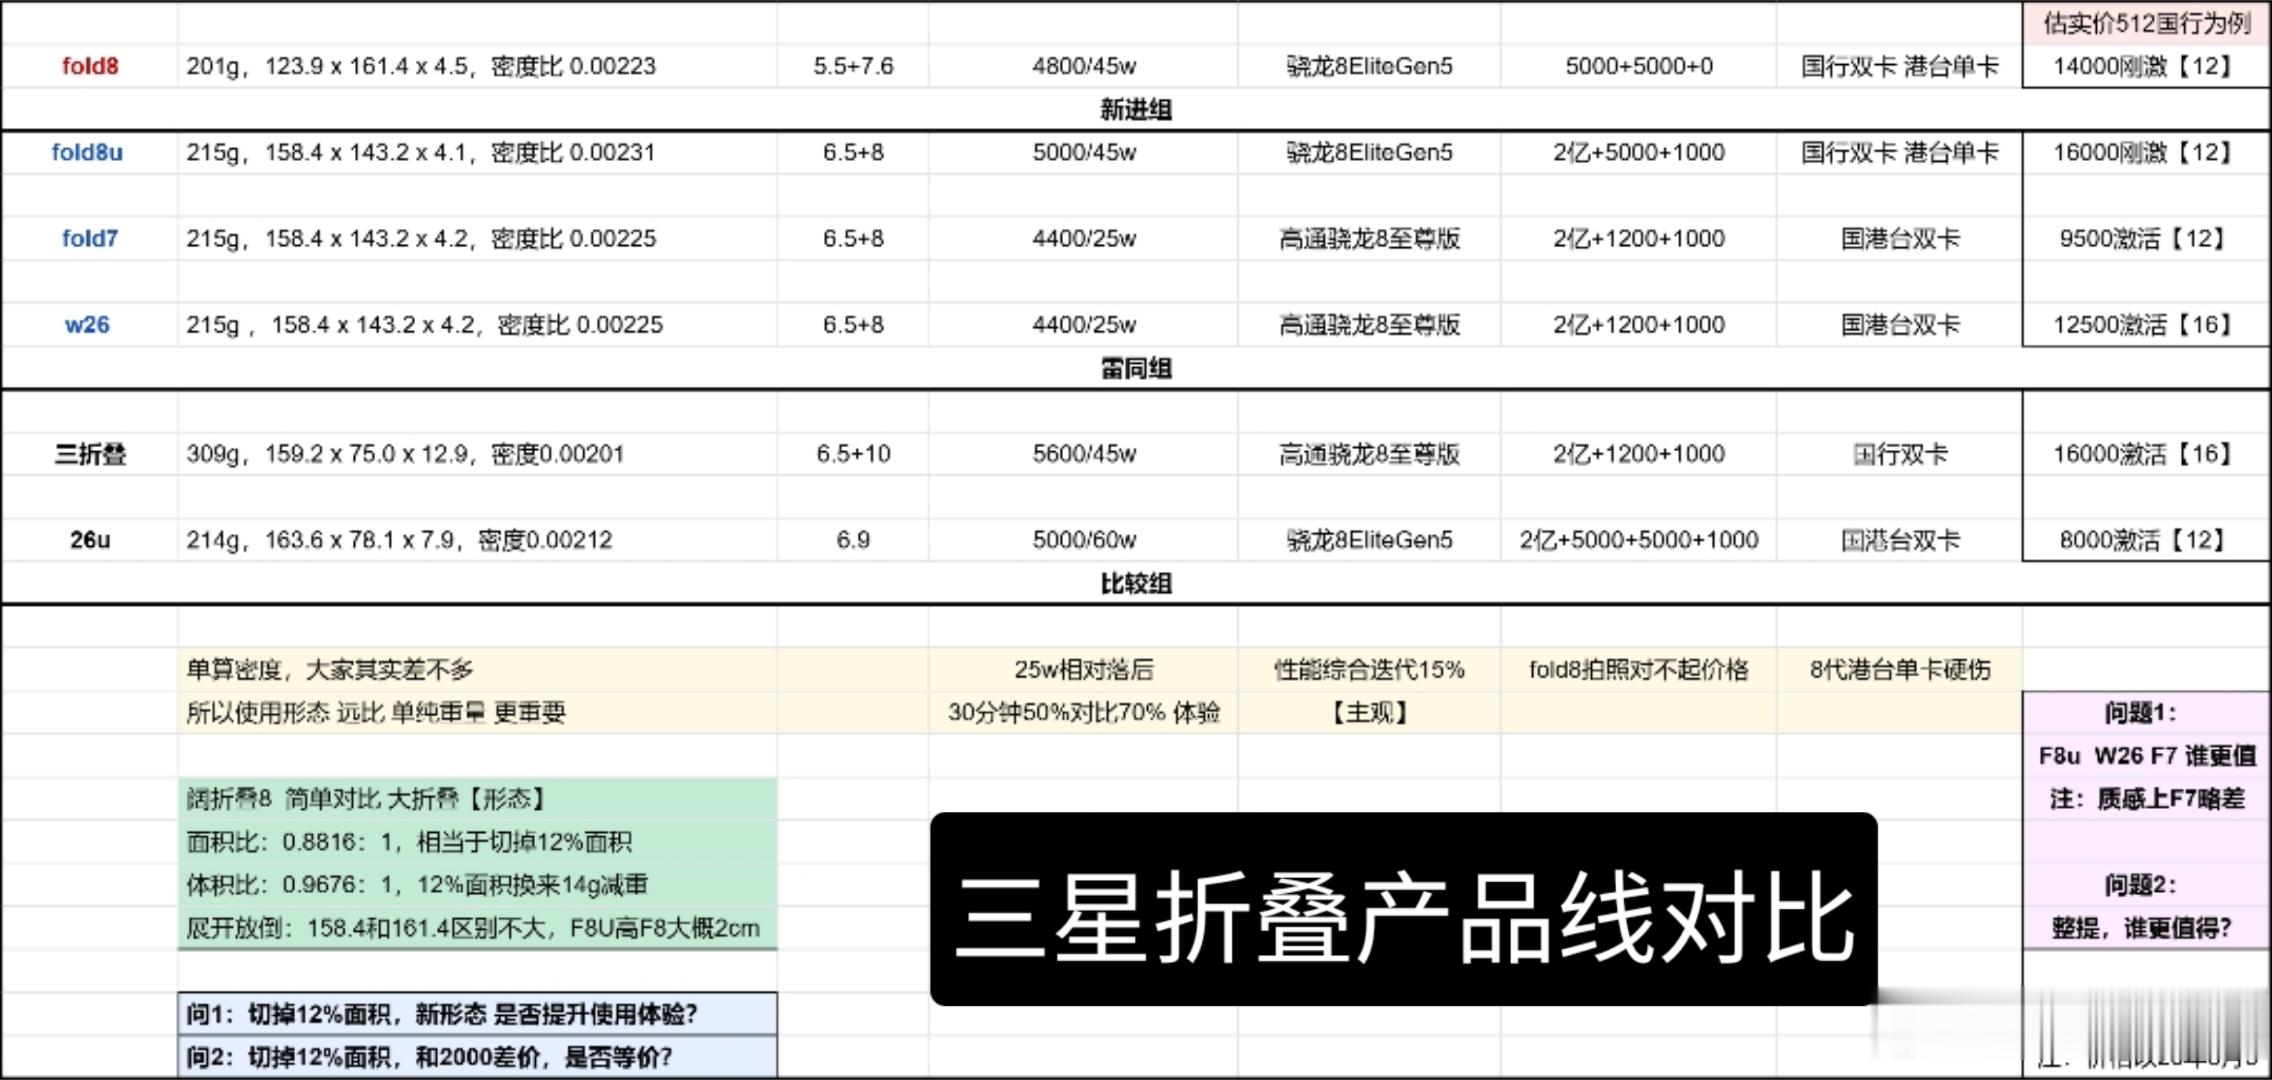Screen dimensions: 2272x1080
Task: Select the 面积比：0.8816：1 cell
Action: [478, 841]
